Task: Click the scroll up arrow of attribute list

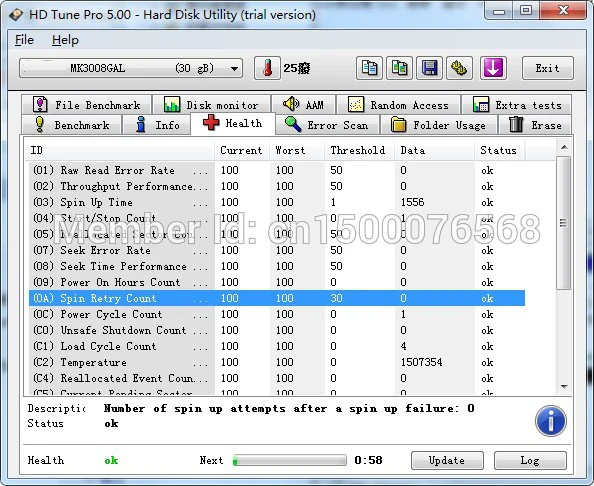Action: coord(564,147)
